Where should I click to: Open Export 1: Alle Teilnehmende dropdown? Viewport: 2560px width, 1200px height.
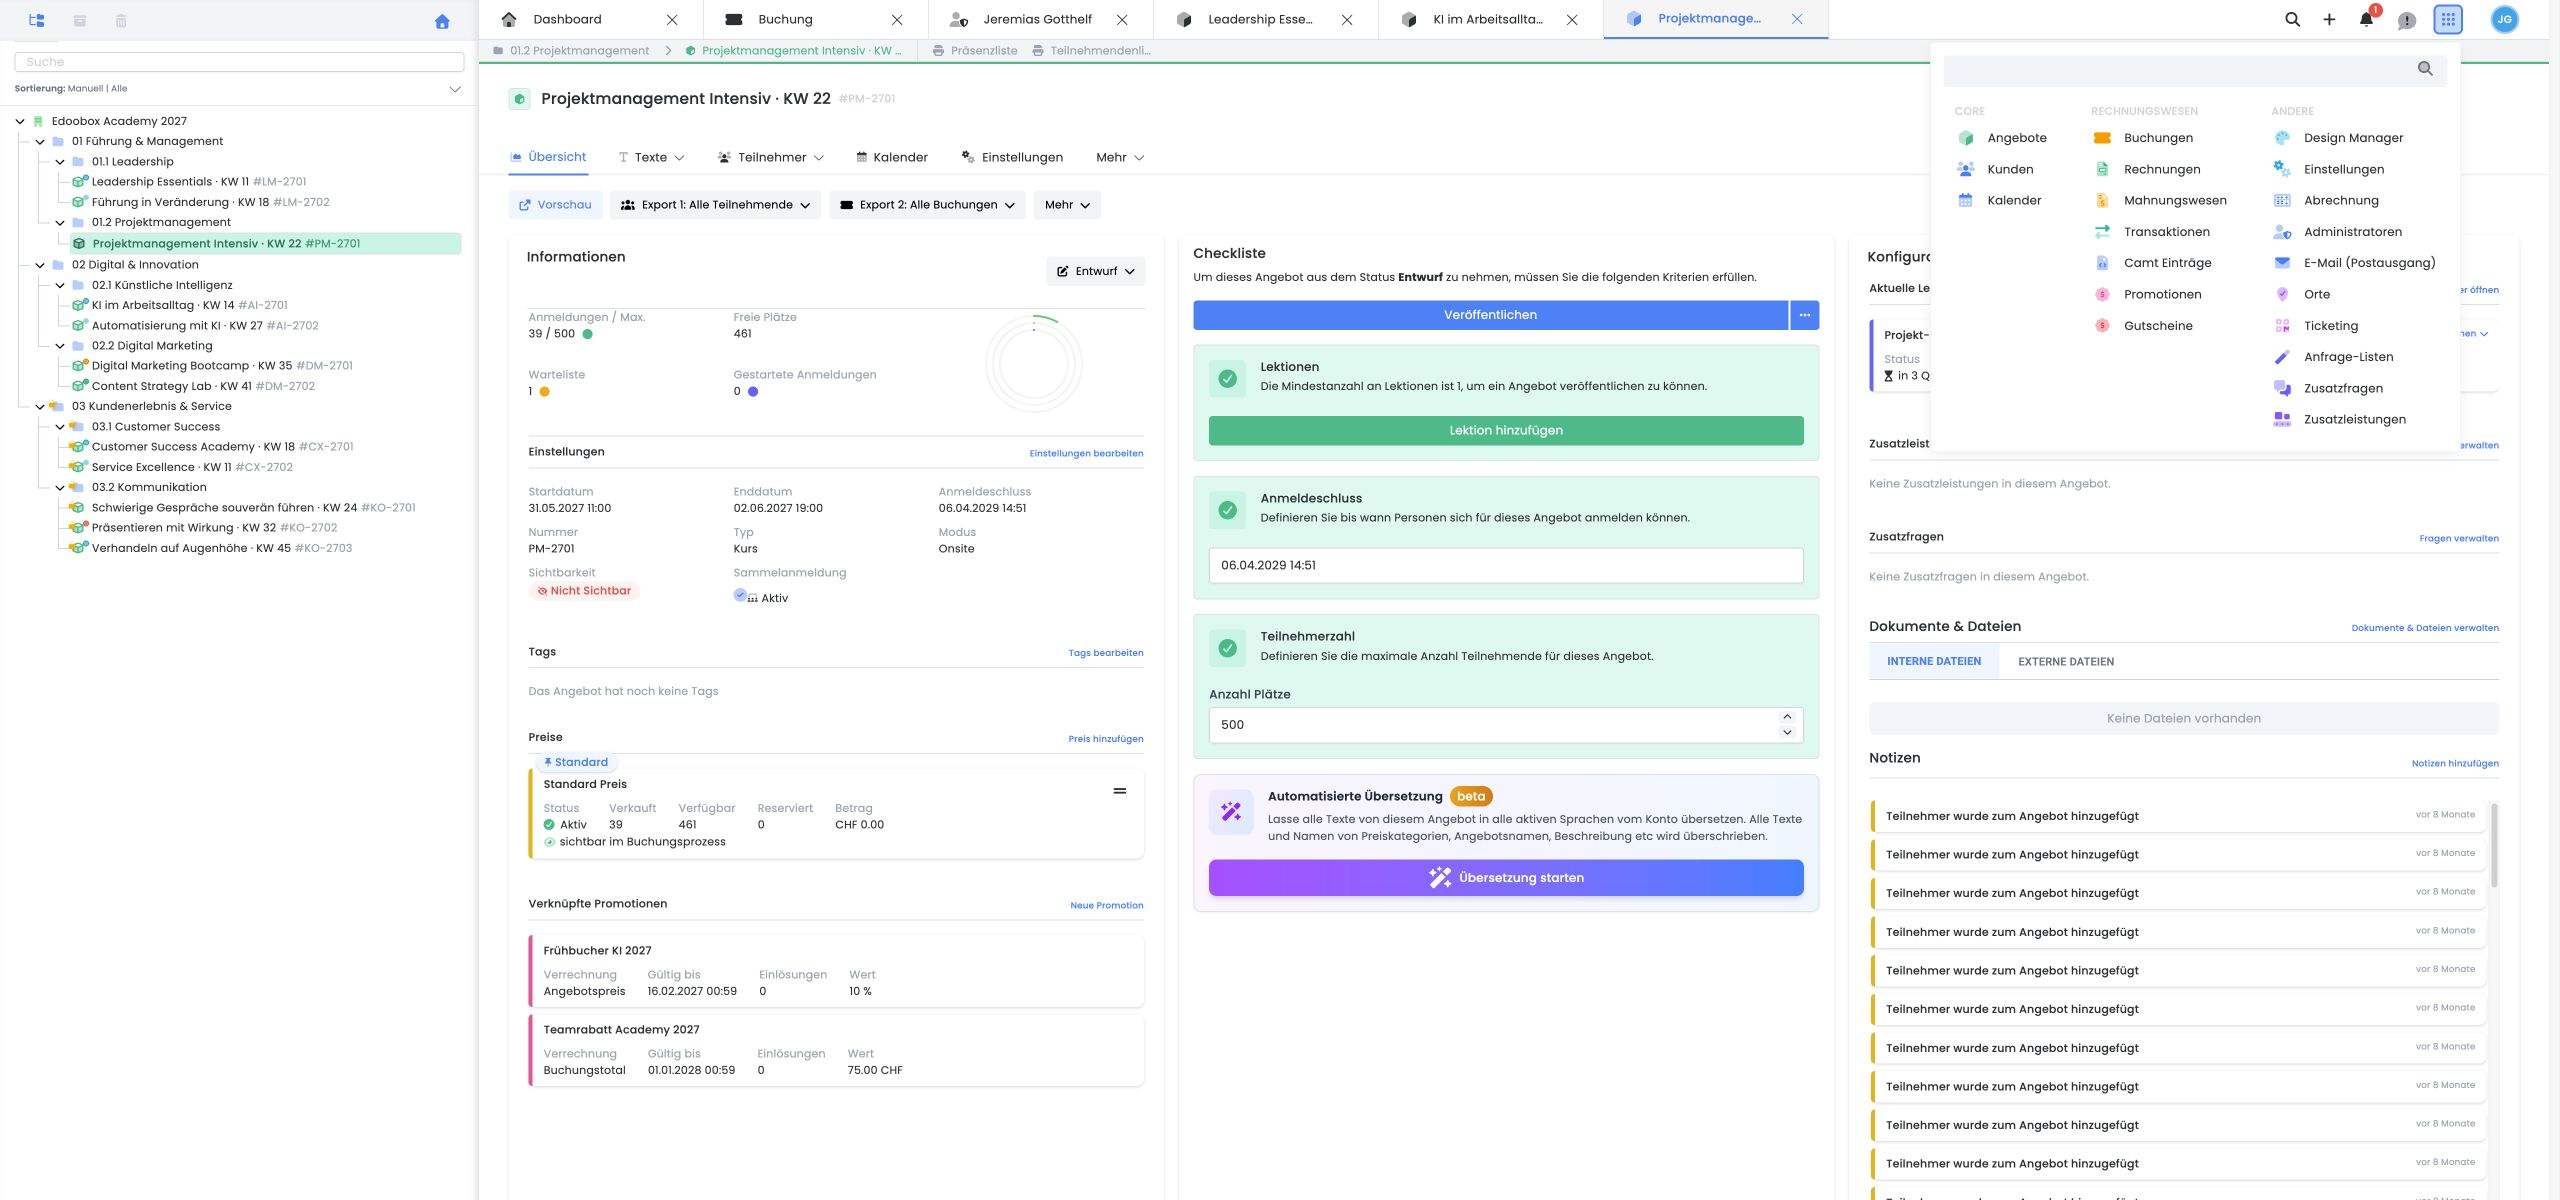[715, 205]
